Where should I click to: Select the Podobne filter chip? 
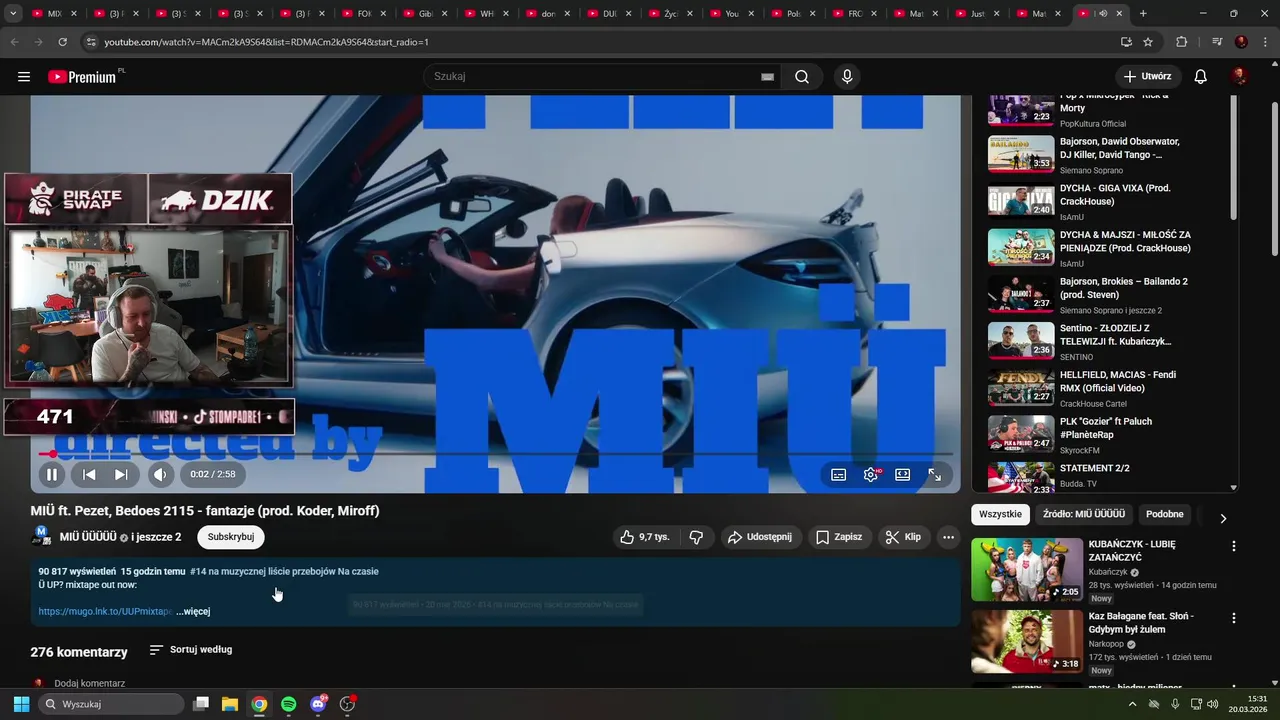click(x=1165, y=514)
